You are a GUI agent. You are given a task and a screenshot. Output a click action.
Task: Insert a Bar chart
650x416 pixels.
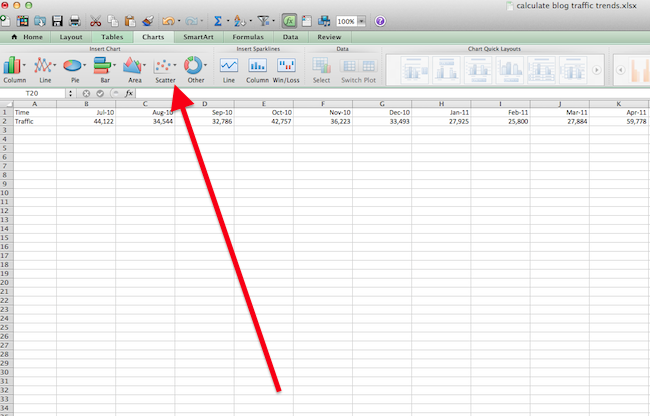point(104,67)
